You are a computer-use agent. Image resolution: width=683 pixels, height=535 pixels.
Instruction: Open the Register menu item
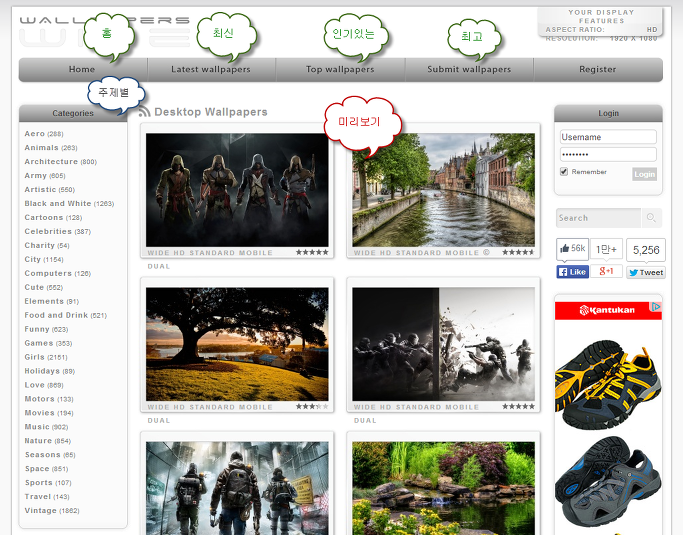point(598,69)
